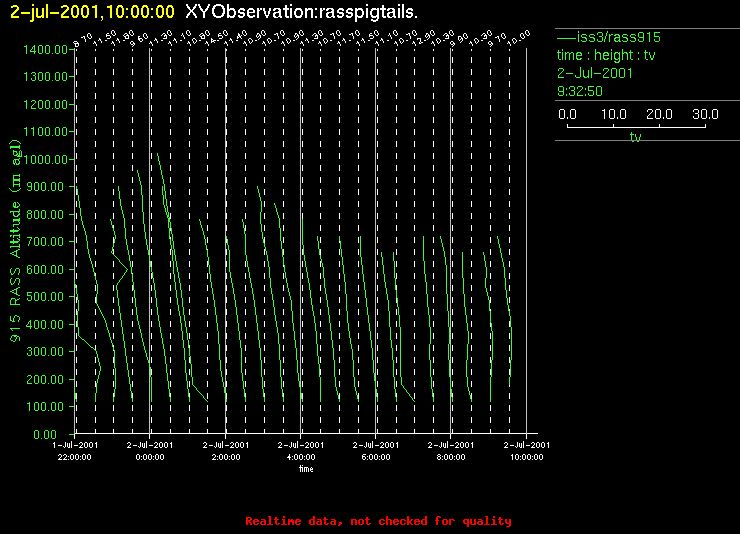Click the '1000.00' altitude axis label
The width and height of the screenshot is (740, 534).
coord(45,159)
